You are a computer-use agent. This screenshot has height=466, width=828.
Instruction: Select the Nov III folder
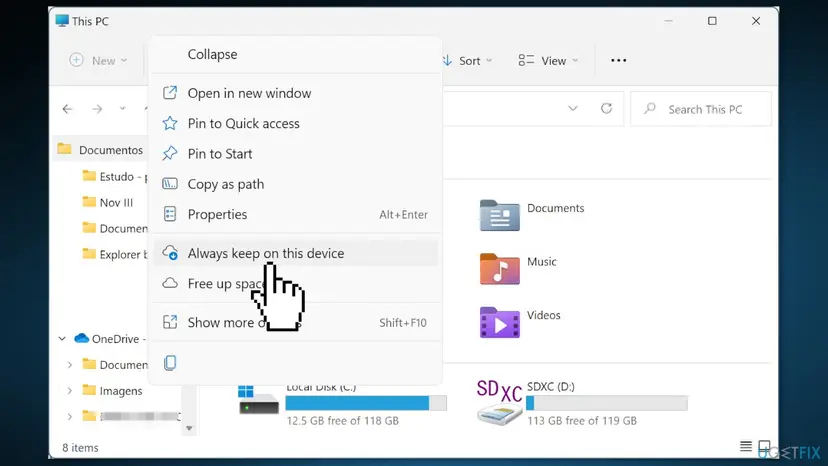point(108,202)
